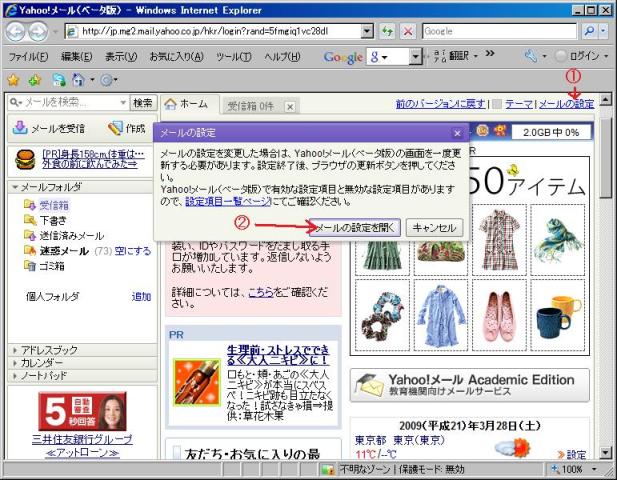Open the mail search options dropdown
617x480 pixels.
pos(123,103)
